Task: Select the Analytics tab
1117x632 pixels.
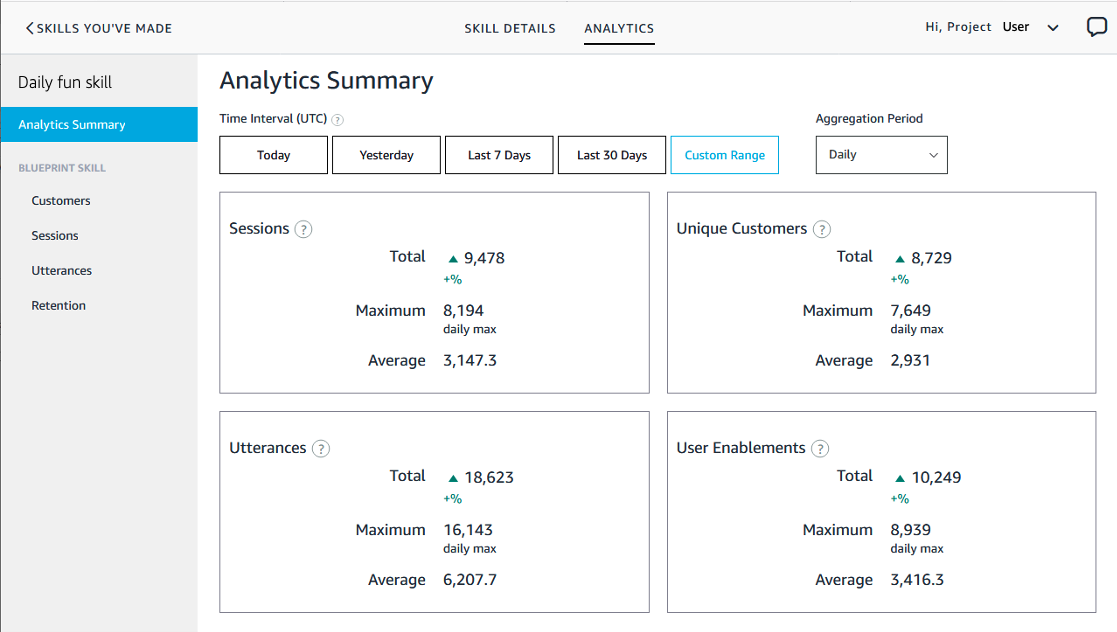Action: (x=618, y=28)
